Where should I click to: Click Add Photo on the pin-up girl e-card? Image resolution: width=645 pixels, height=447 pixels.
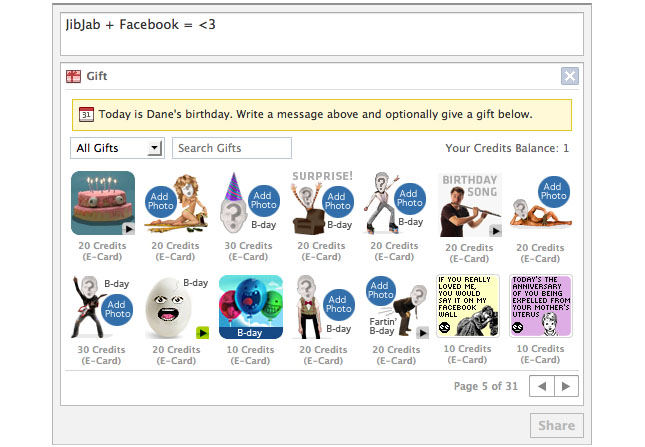(x=160, y=200)
